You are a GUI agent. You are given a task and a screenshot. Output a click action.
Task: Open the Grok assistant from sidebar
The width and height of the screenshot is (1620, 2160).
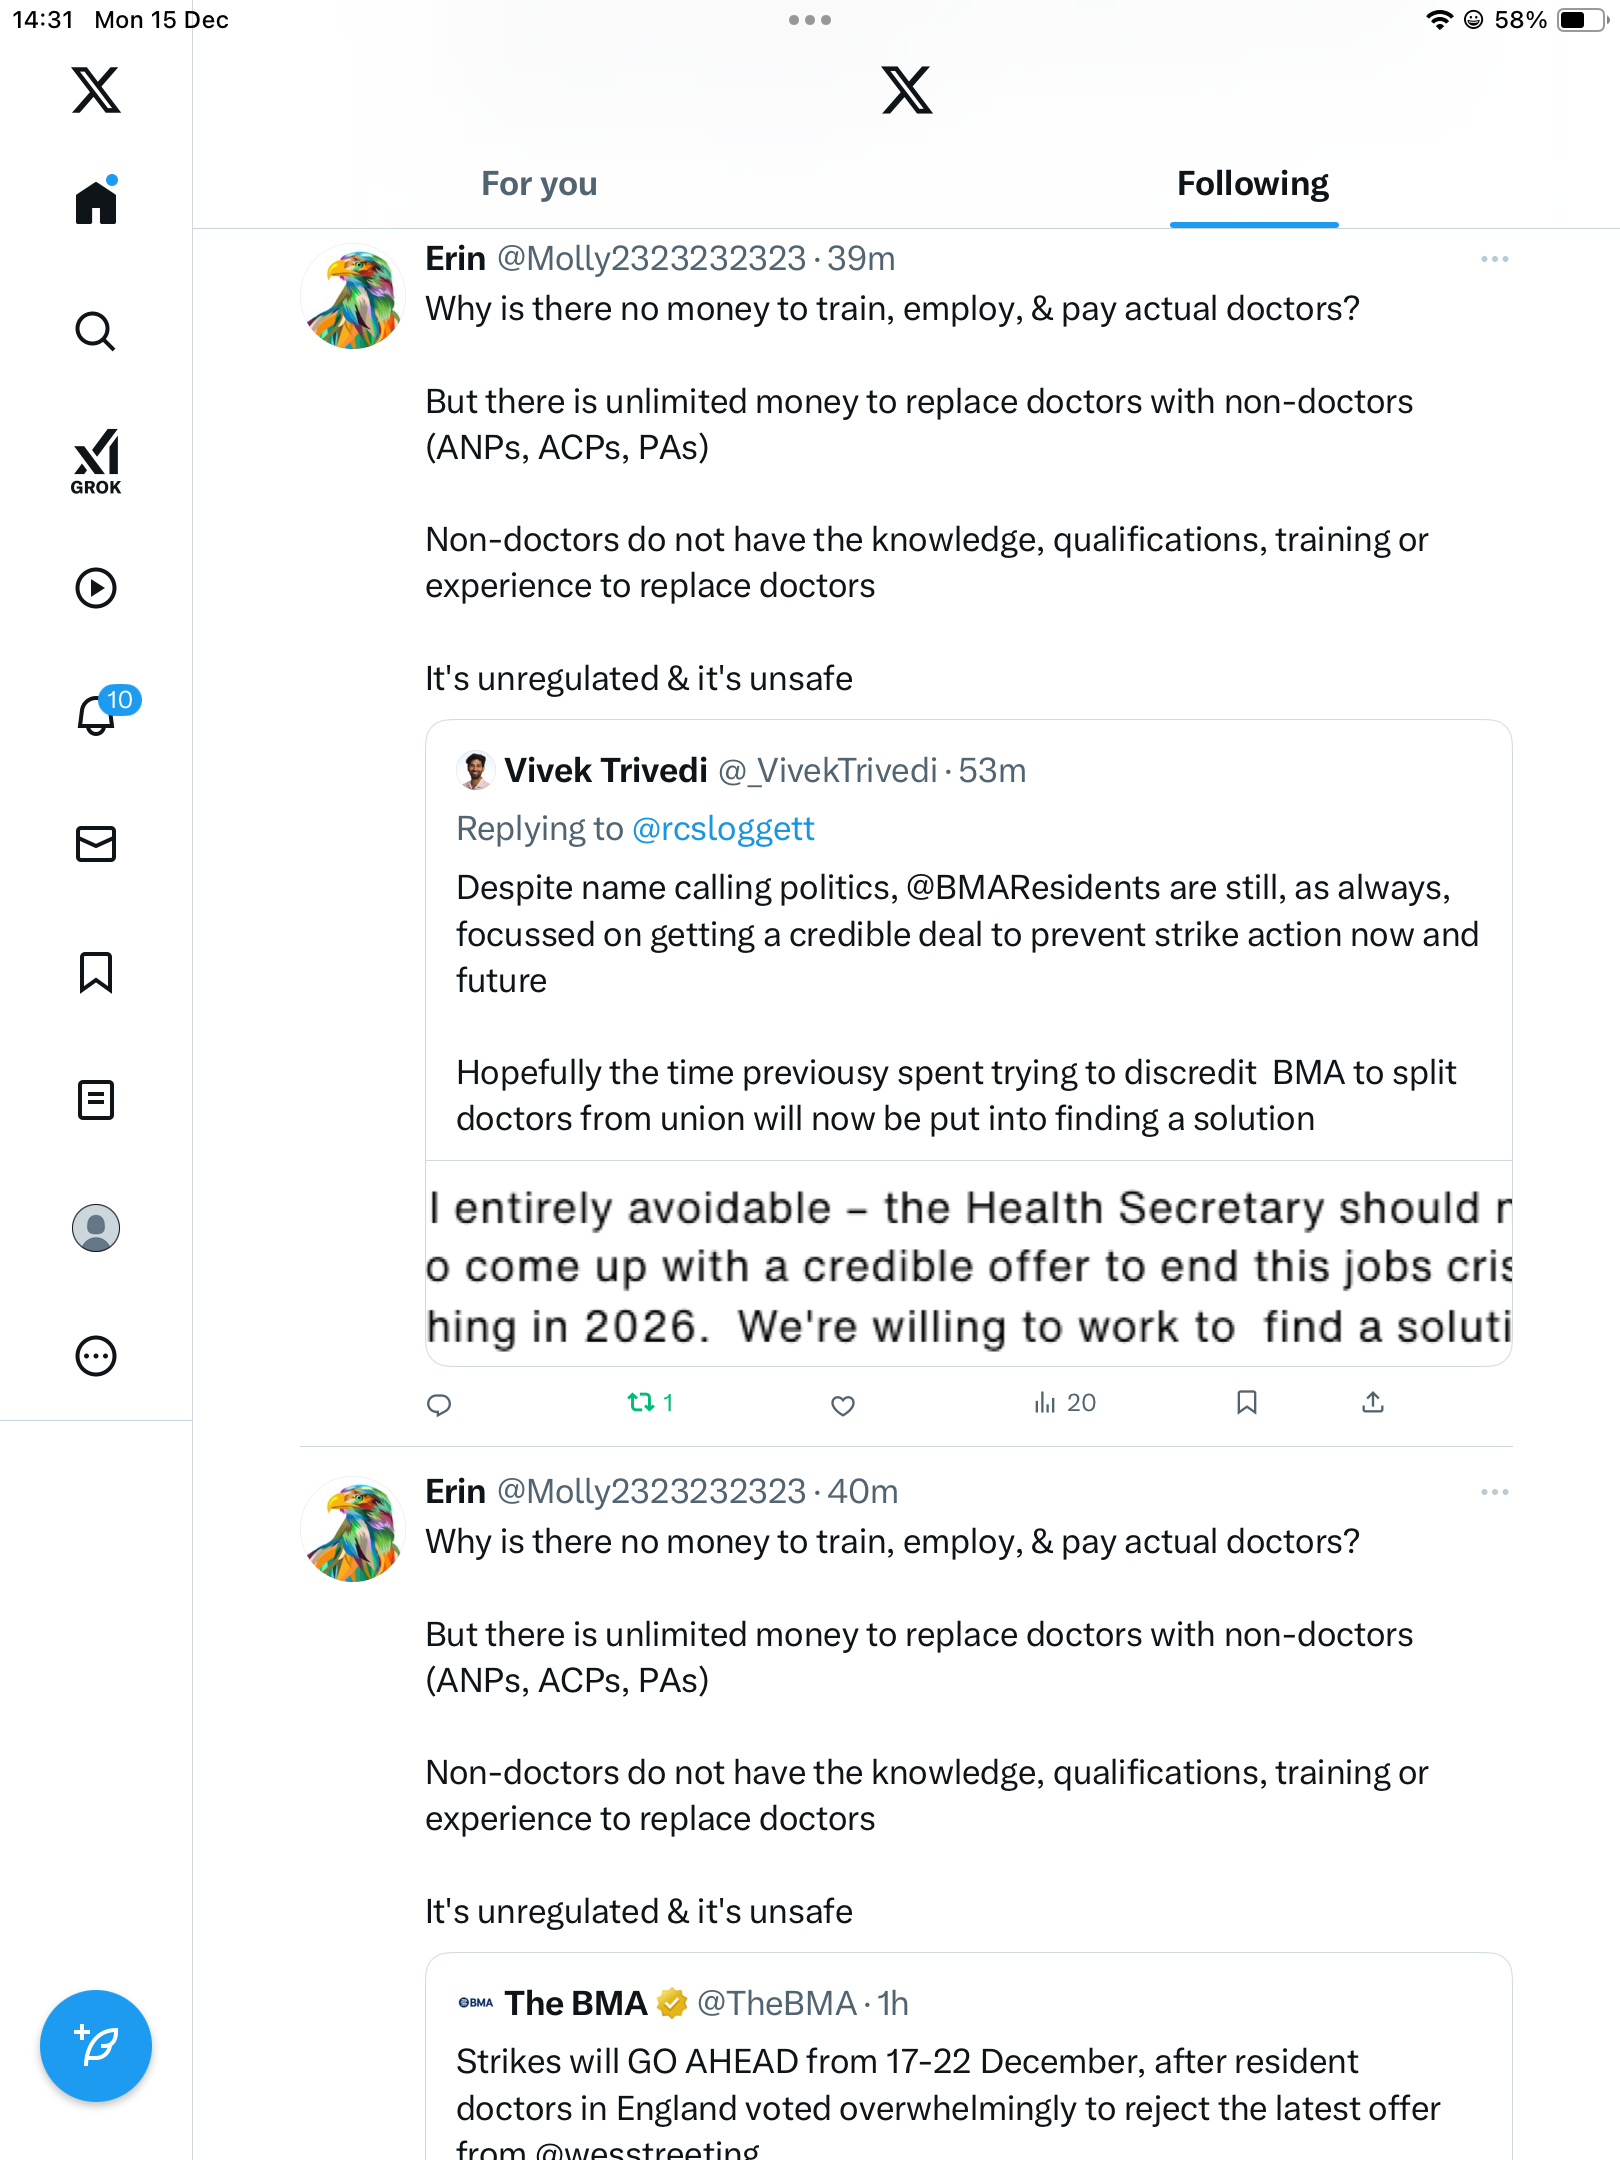[96, 461]
